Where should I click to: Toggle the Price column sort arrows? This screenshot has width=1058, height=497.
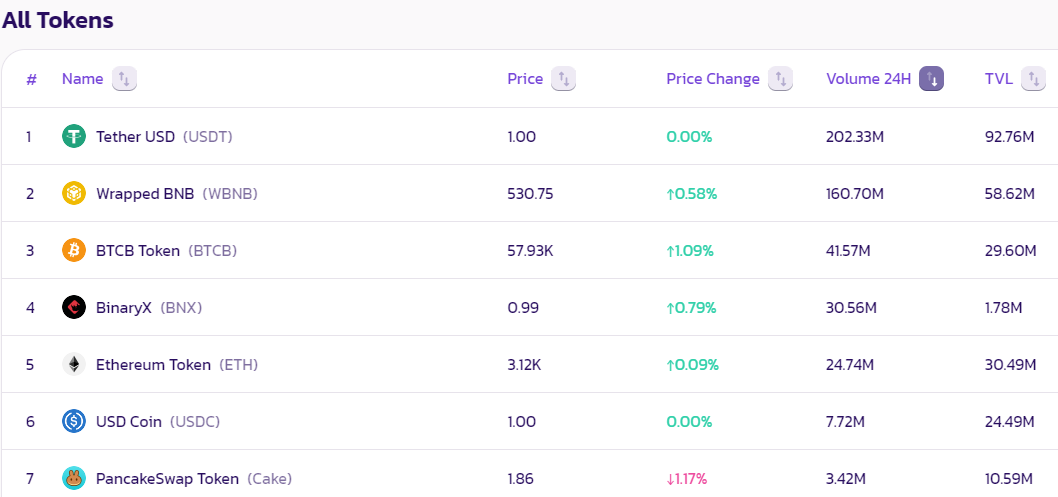tap(564, 79)
